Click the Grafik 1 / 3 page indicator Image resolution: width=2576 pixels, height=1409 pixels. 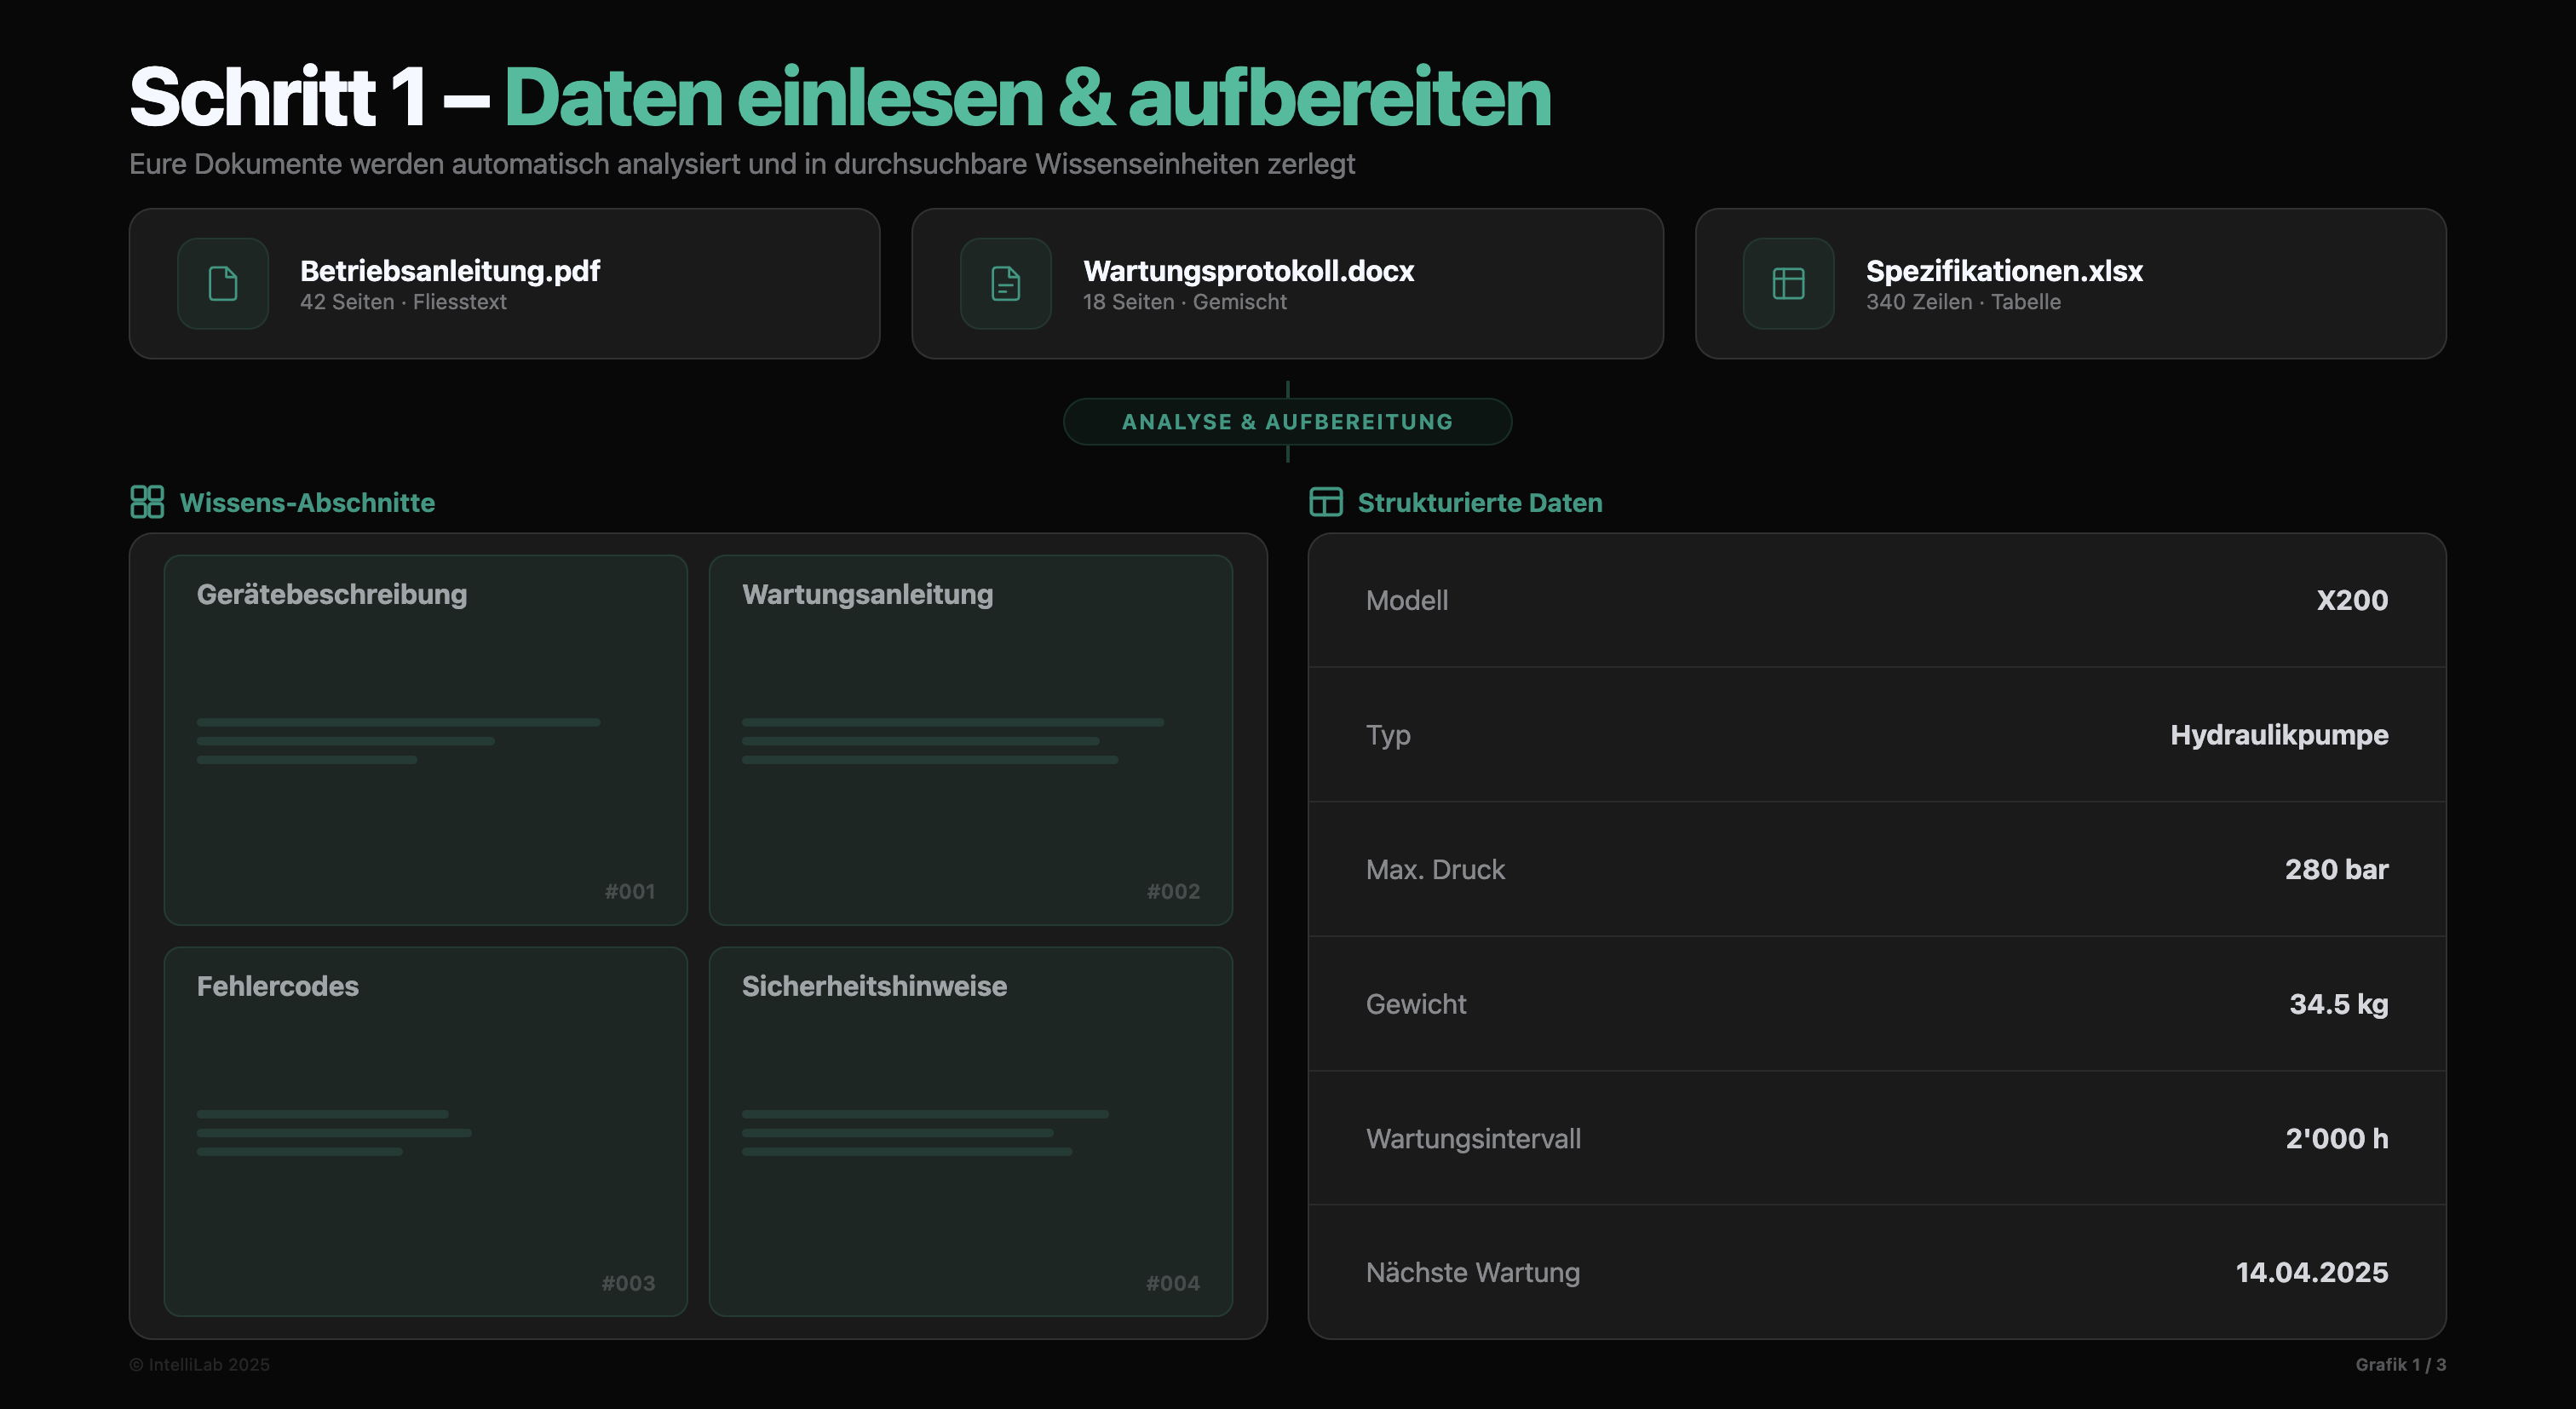[x=2400, y=1364]
